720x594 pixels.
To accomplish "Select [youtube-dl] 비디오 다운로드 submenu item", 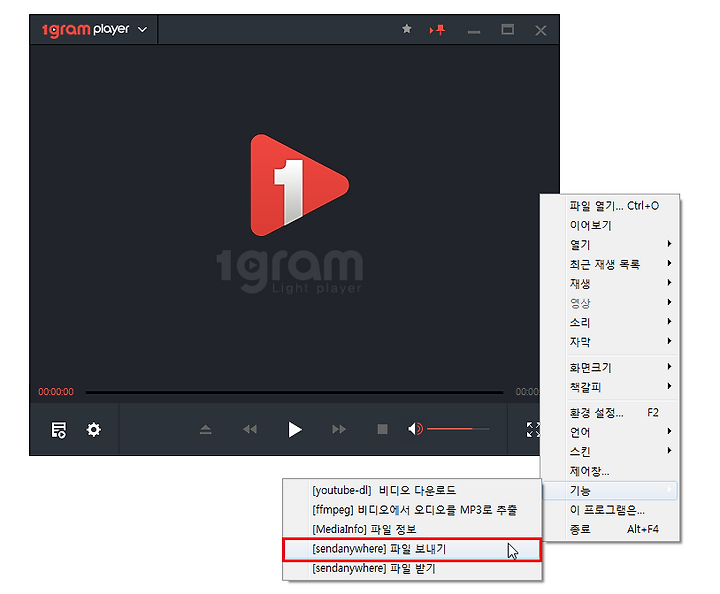I will 412,490.
